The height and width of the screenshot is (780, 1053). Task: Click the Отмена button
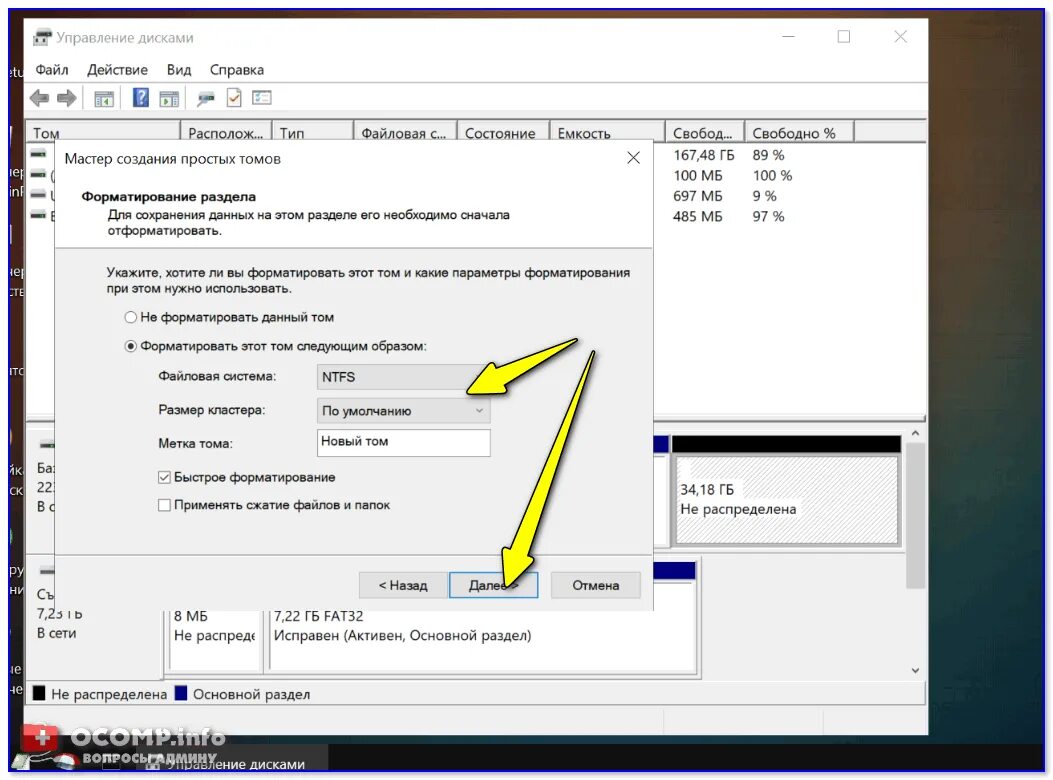596,585
